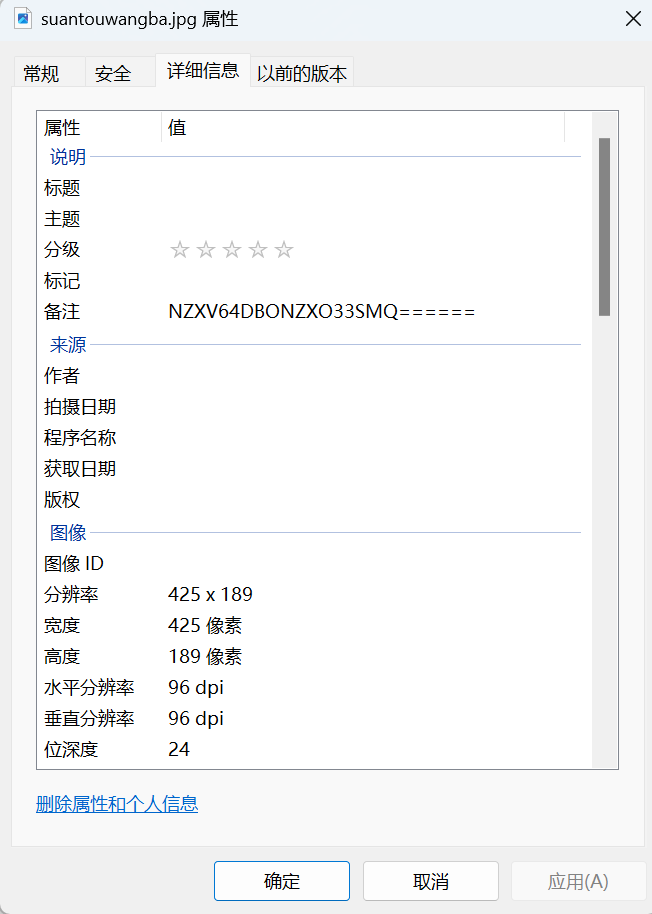
Task: Click the 值 column header
Action: click(363, 127)
